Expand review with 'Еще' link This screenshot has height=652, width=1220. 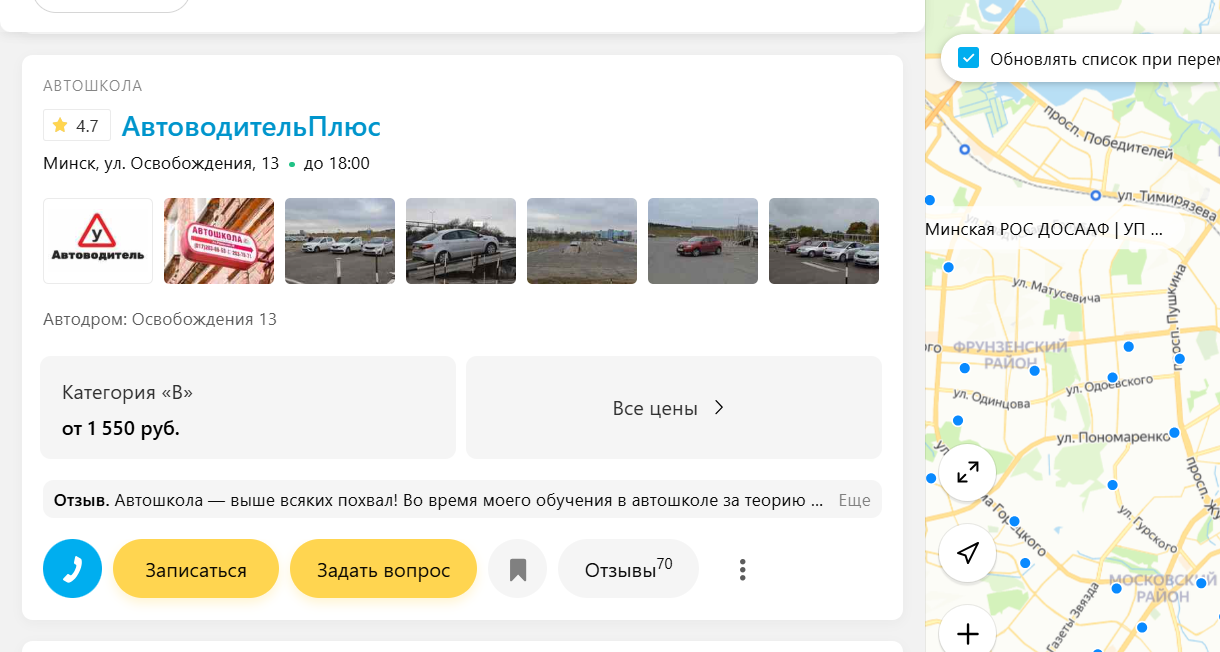(x=854, y=500)
